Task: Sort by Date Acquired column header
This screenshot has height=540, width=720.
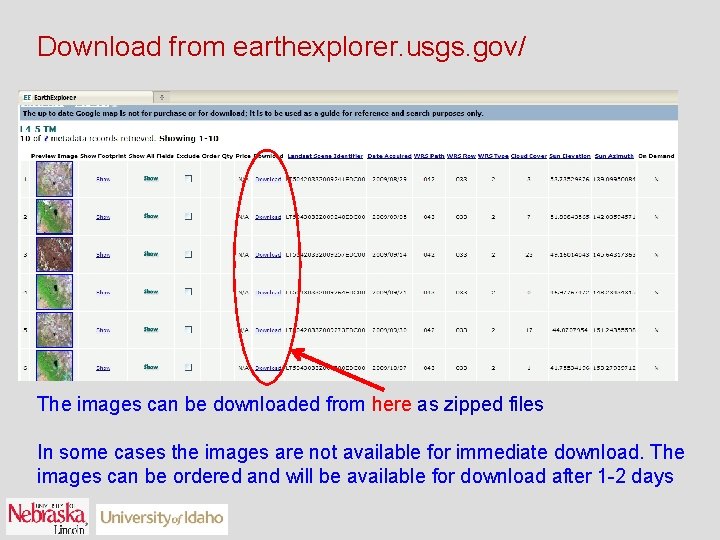Action: click(x=389, y=156)
